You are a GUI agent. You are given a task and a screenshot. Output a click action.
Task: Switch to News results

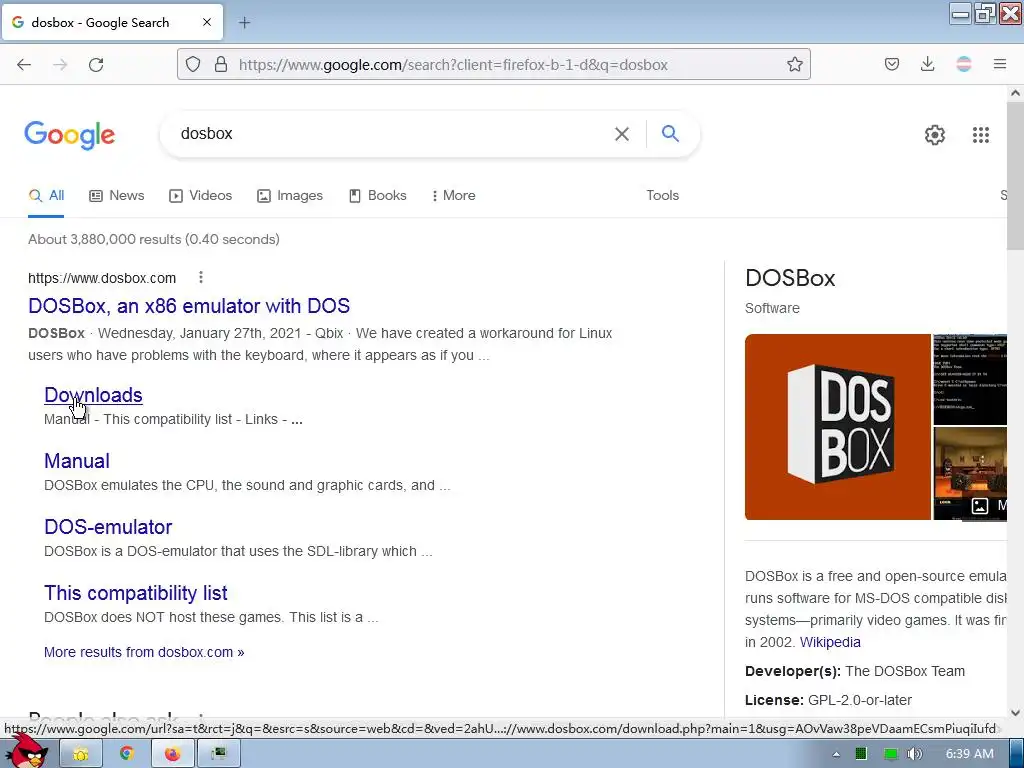[x=117, y=195]
